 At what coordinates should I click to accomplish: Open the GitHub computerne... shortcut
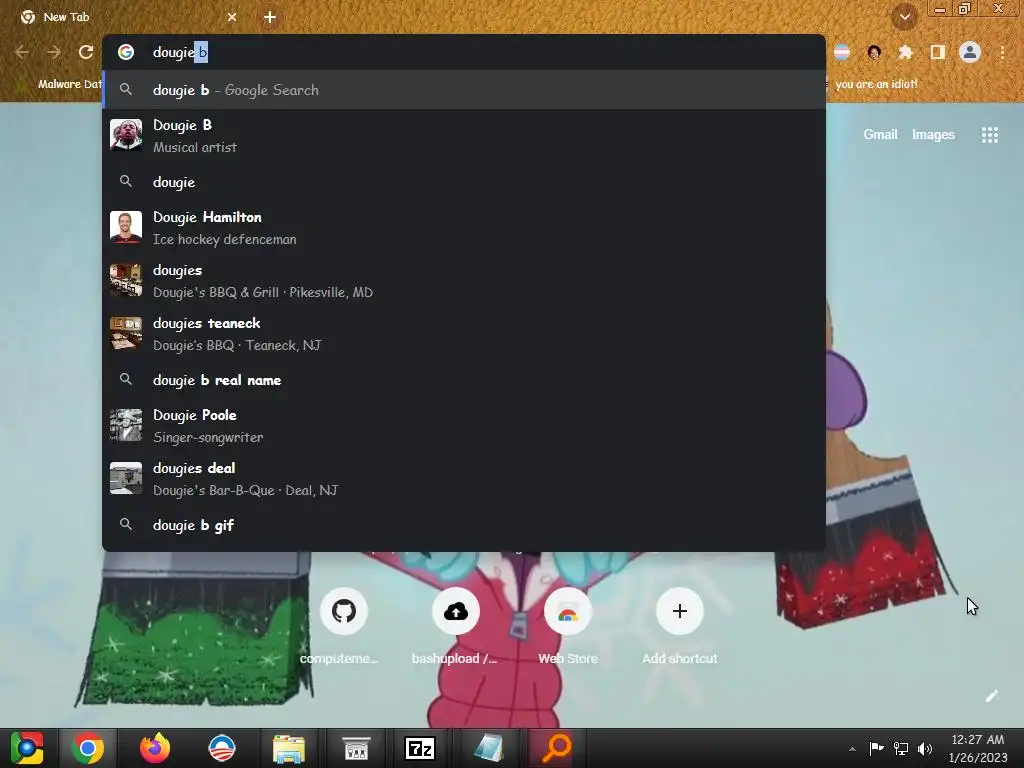coord(344,611)
